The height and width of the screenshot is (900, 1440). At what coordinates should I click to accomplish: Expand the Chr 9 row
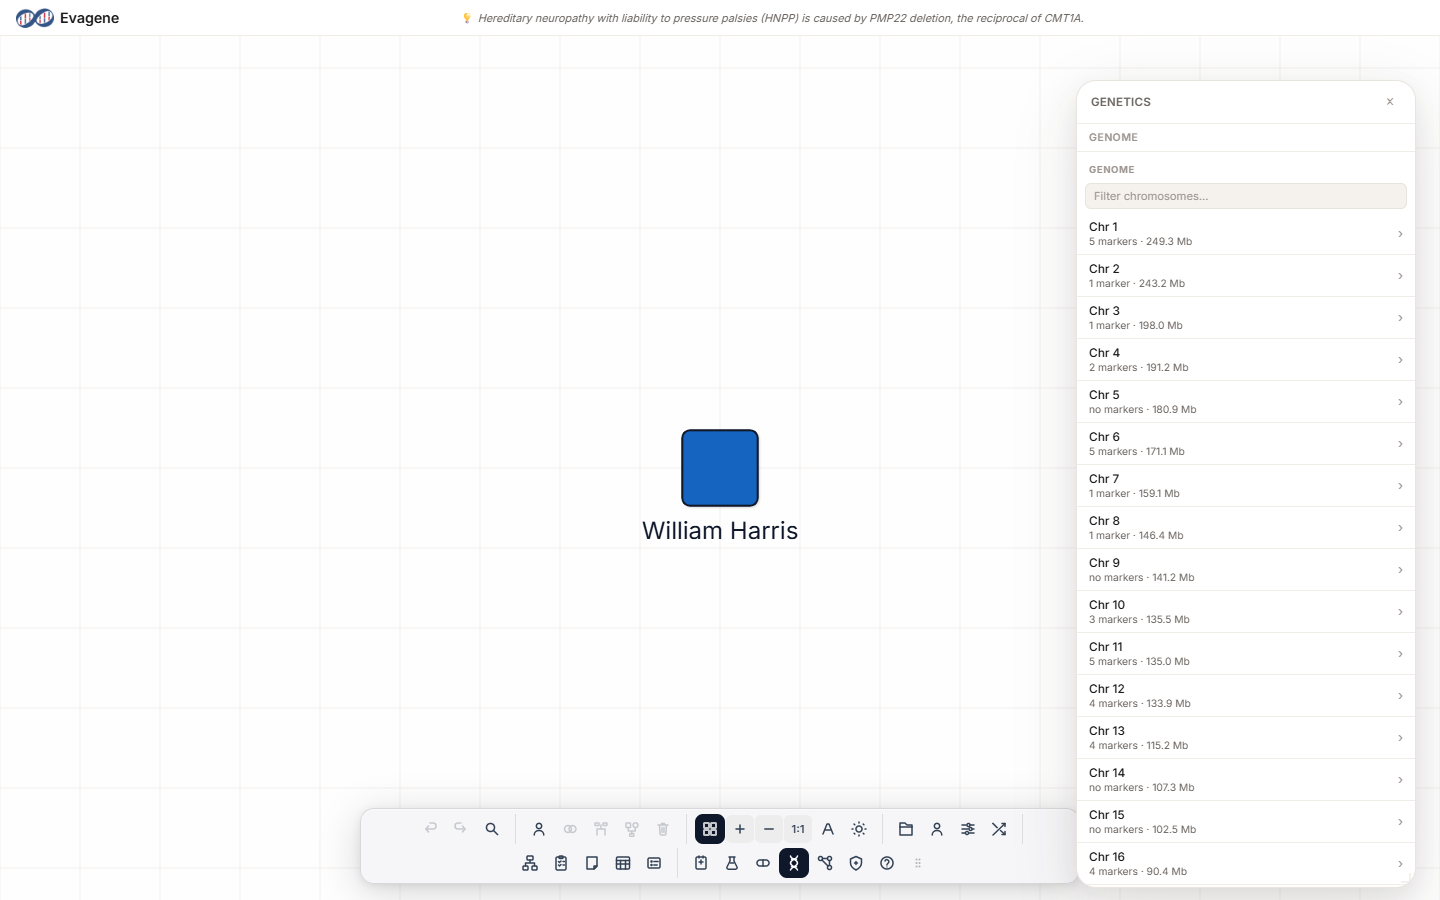(1246, 570)
